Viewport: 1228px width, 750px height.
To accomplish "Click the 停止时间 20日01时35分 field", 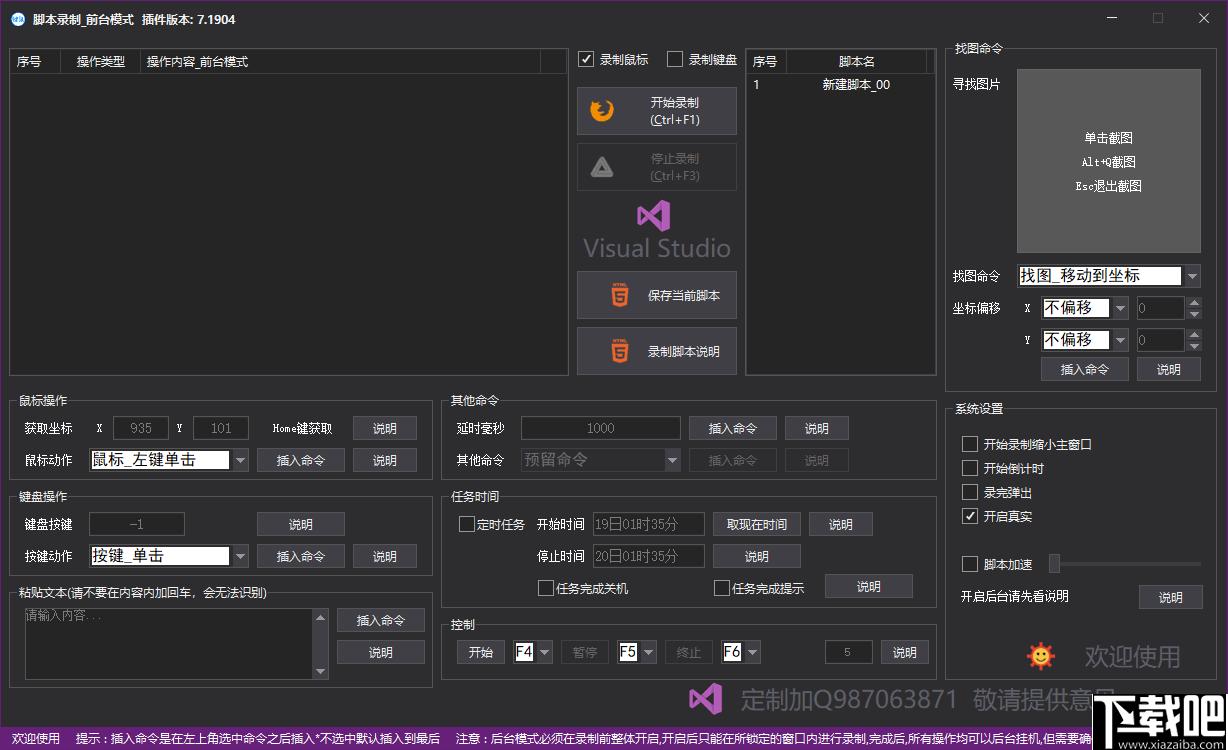I will click(649, 556).
